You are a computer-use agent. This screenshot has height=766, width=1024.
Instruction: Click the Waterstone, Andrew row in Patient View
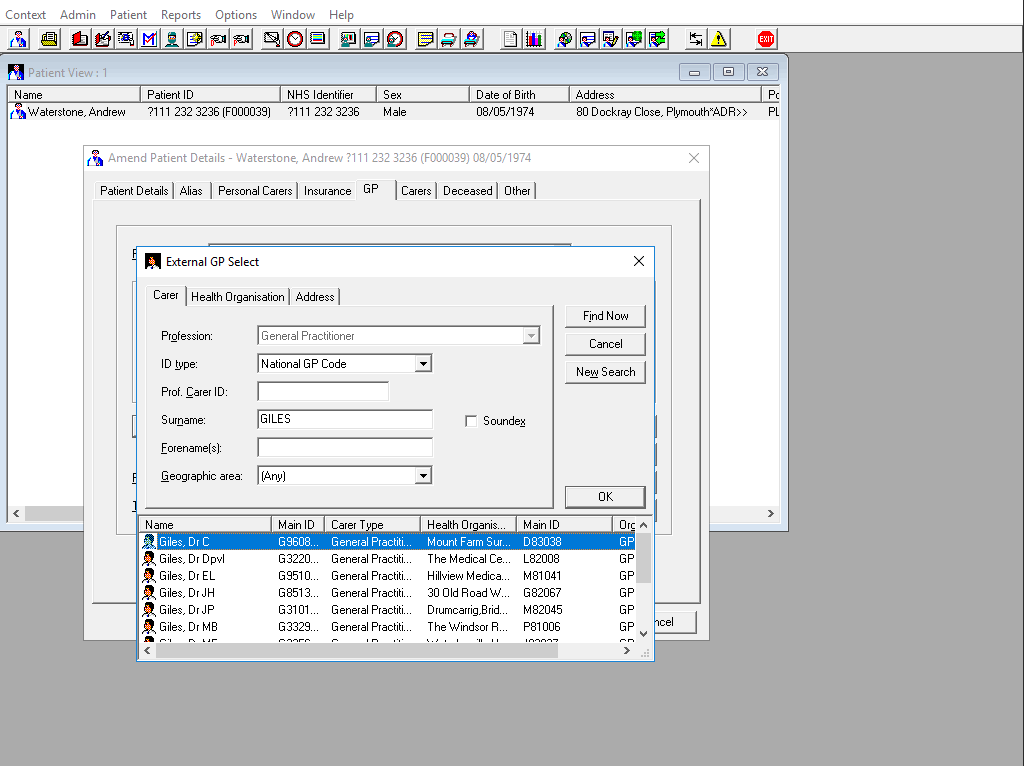click(x=393, y=112)
